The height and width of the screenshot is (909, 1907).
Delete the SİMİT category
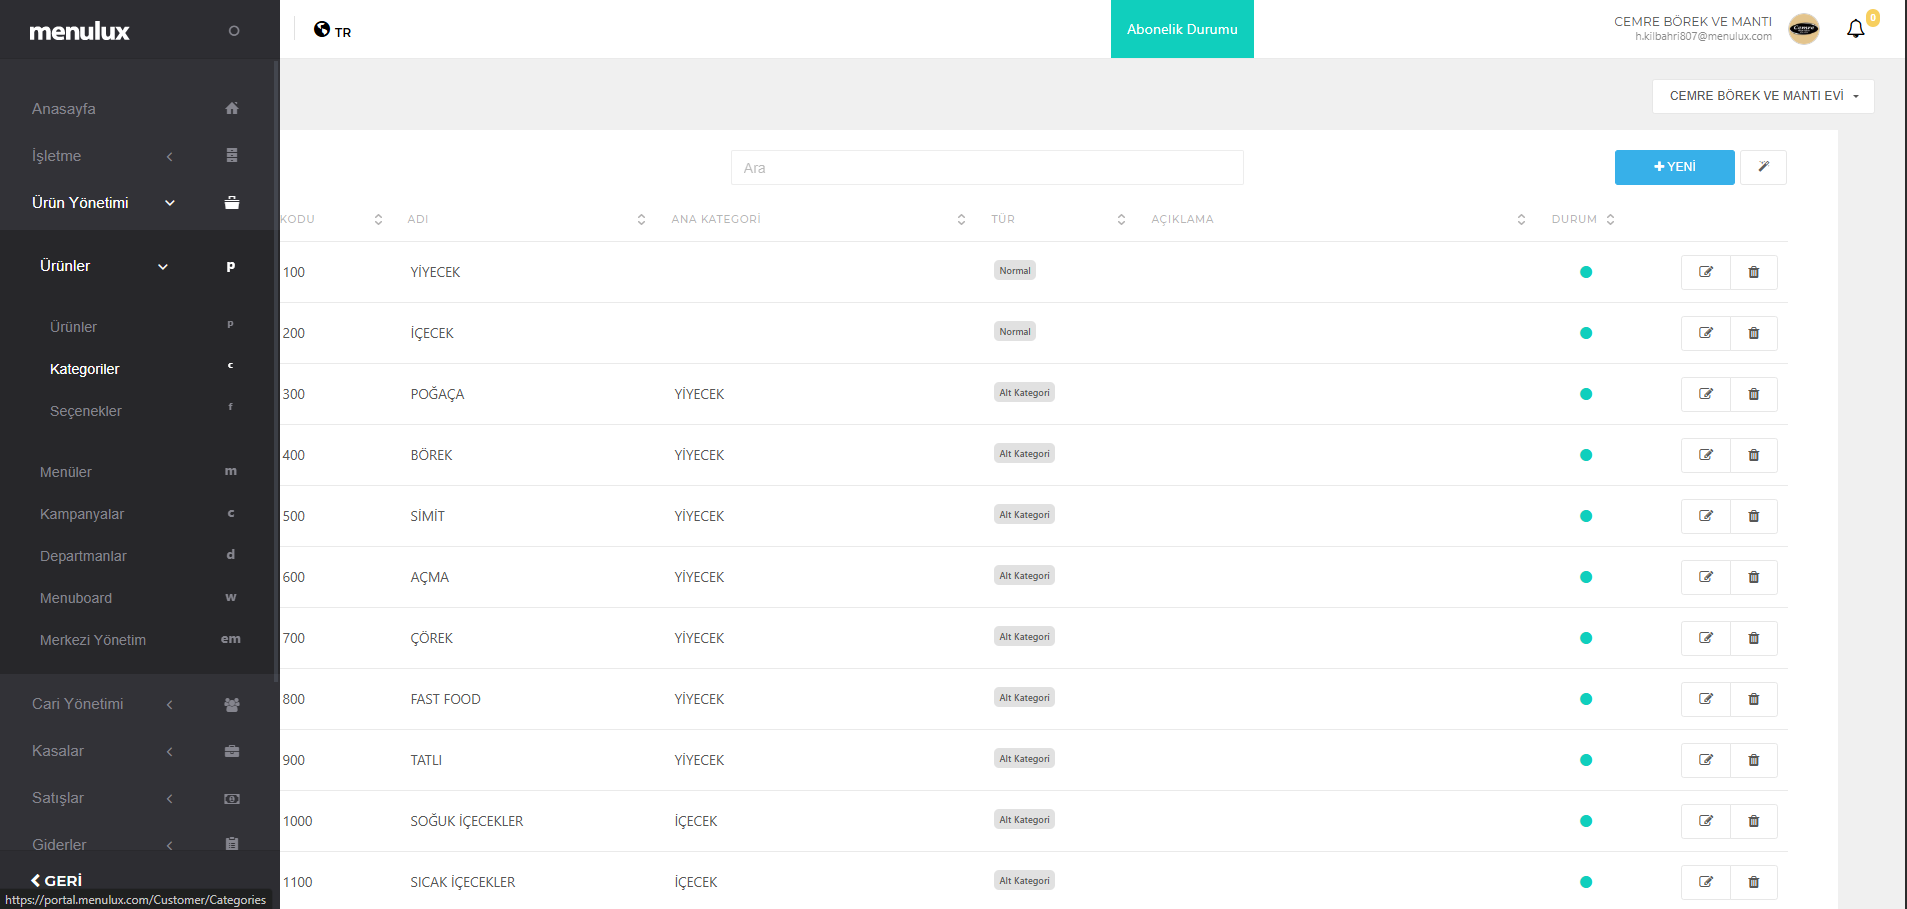[x=1753, y=516]
